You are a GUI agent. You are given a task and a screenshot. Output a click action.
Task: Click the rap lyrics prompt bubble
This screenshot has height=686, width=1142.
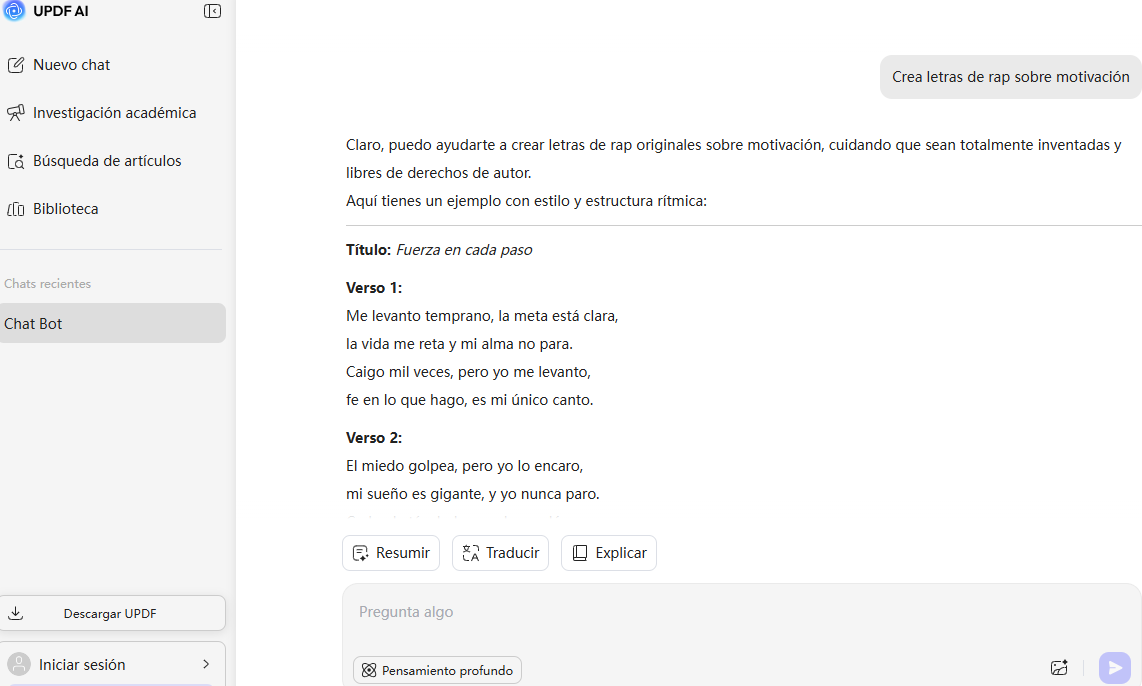click(x=1009, y=76)
